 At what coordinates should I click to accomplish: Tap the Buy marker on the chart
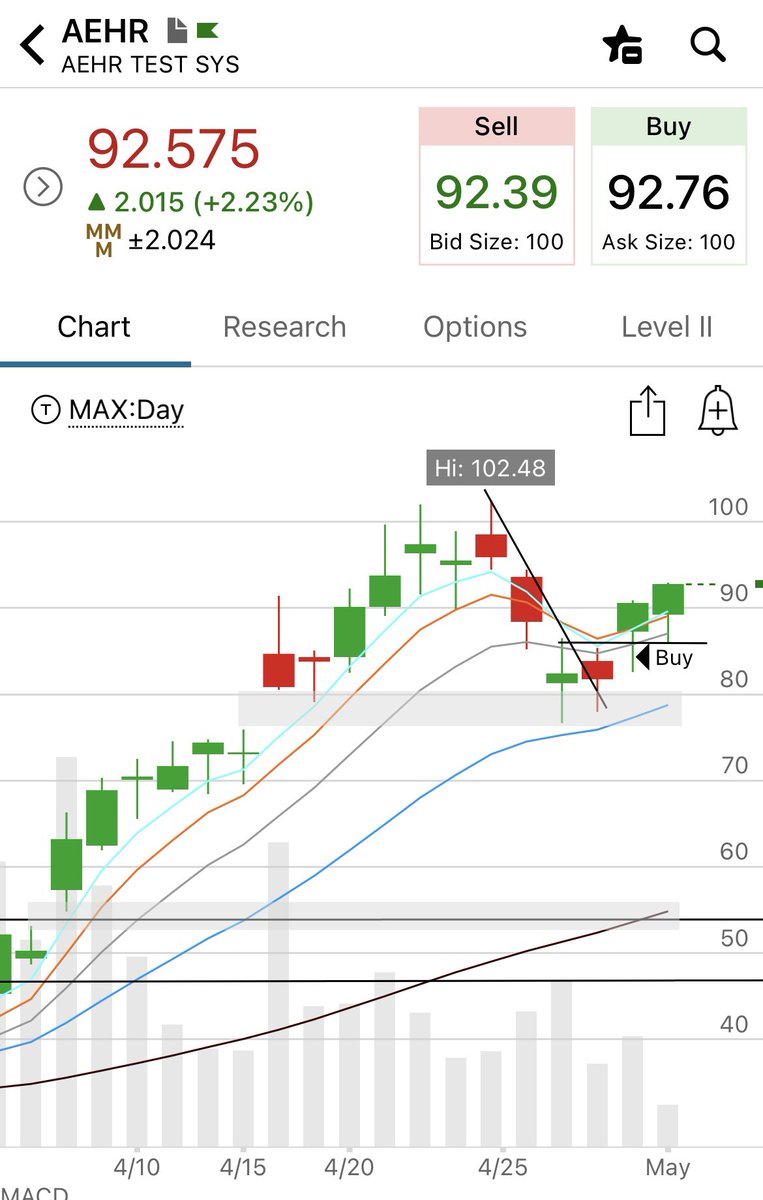tap(666, 657)
